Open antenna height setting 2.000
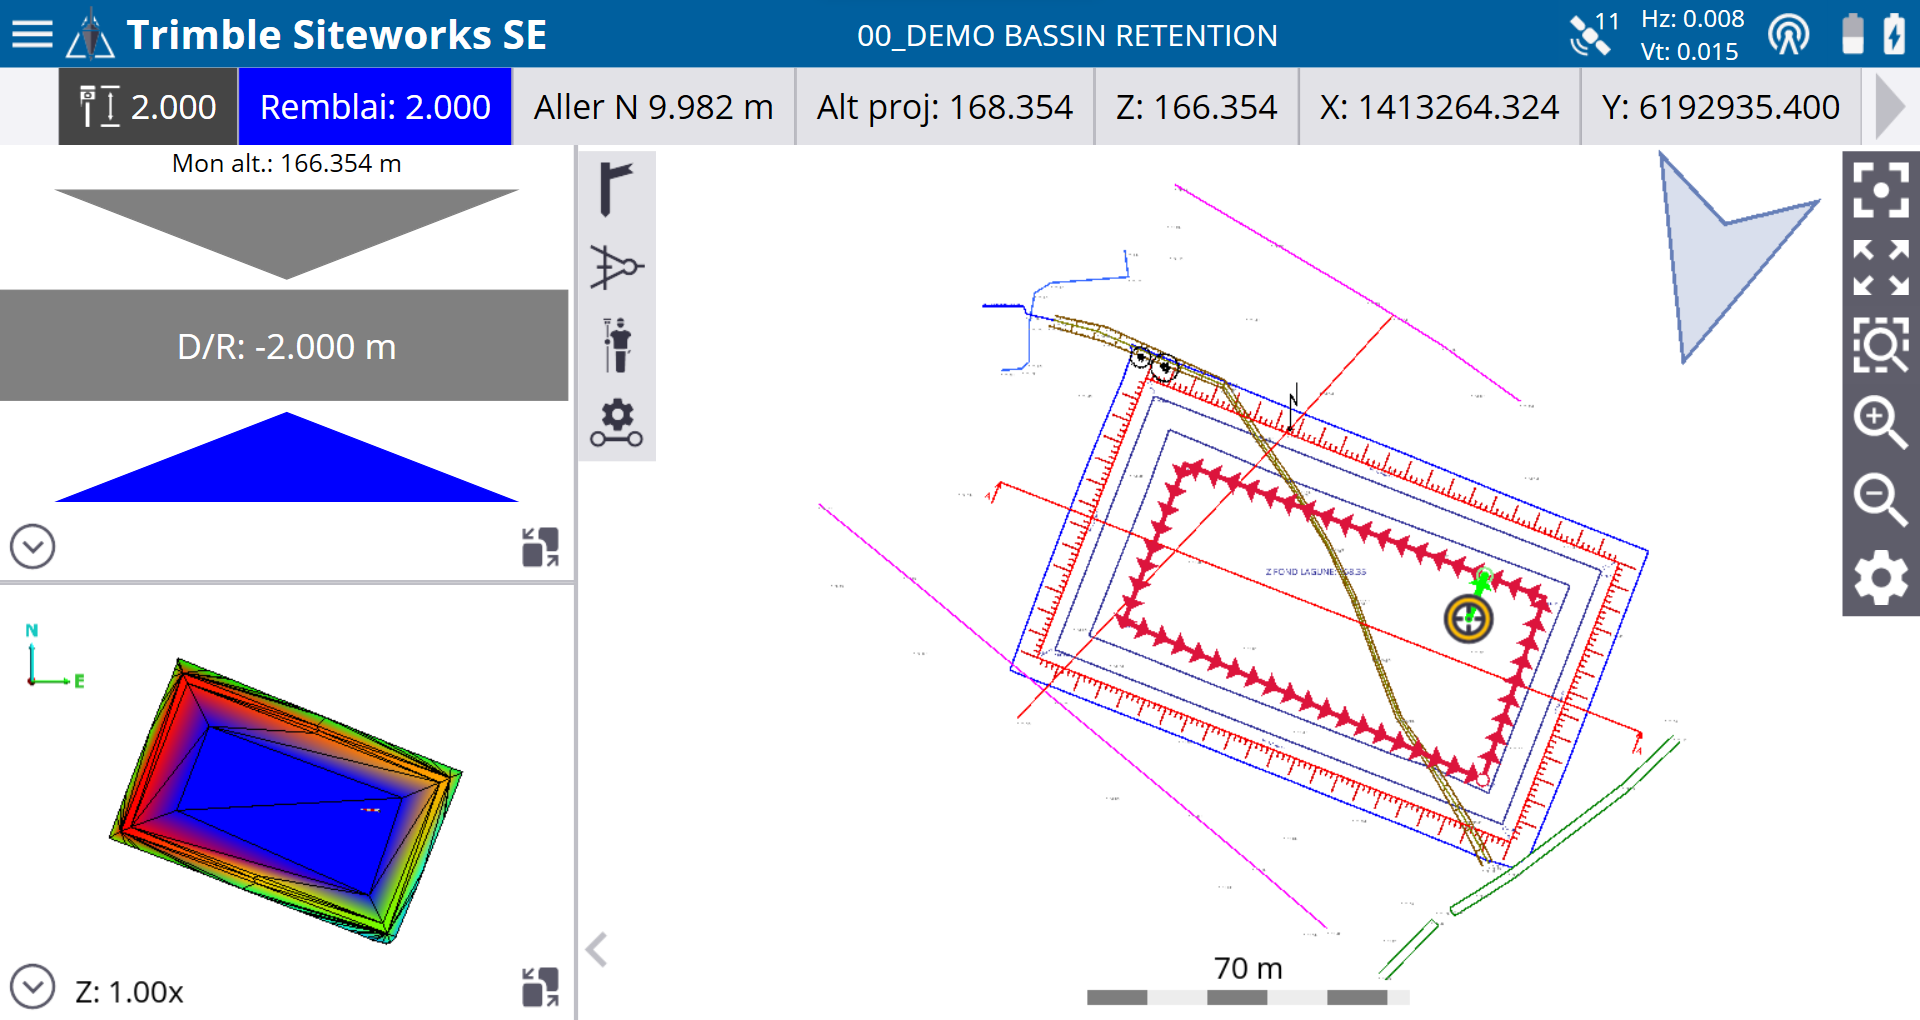This screenshot has height=1020, width=1920. click(x=148, y=106)
